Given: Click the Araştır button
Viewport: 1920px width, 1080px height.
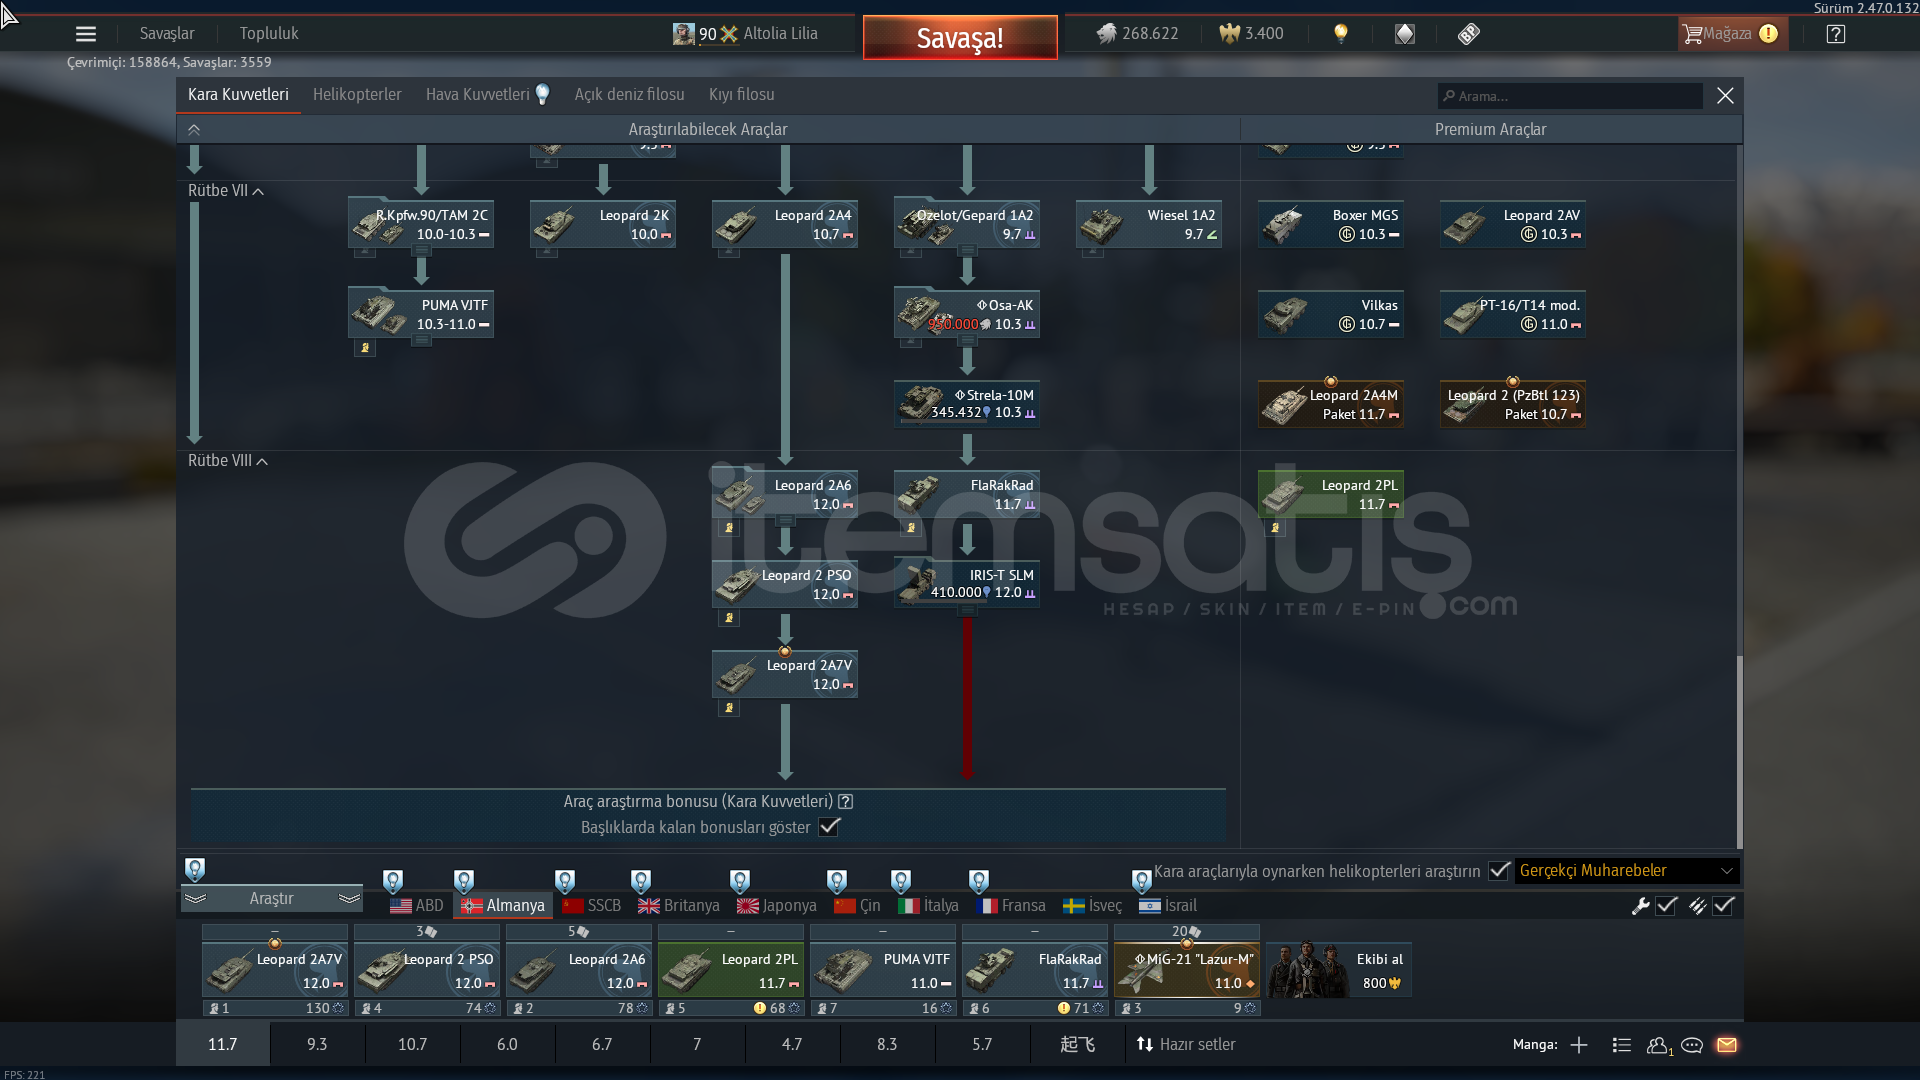Looking at the screenshot, I should point(271,899).
